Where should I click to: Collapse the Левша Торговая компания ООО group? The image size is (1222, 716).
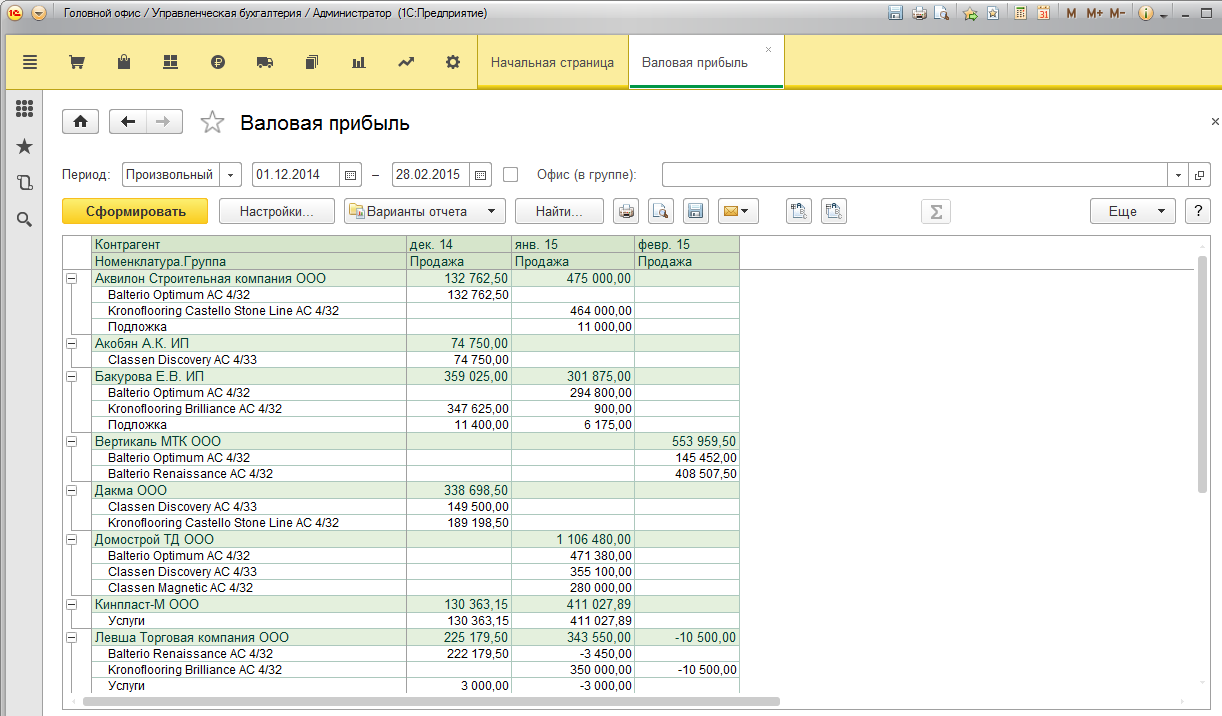point(71,637)
